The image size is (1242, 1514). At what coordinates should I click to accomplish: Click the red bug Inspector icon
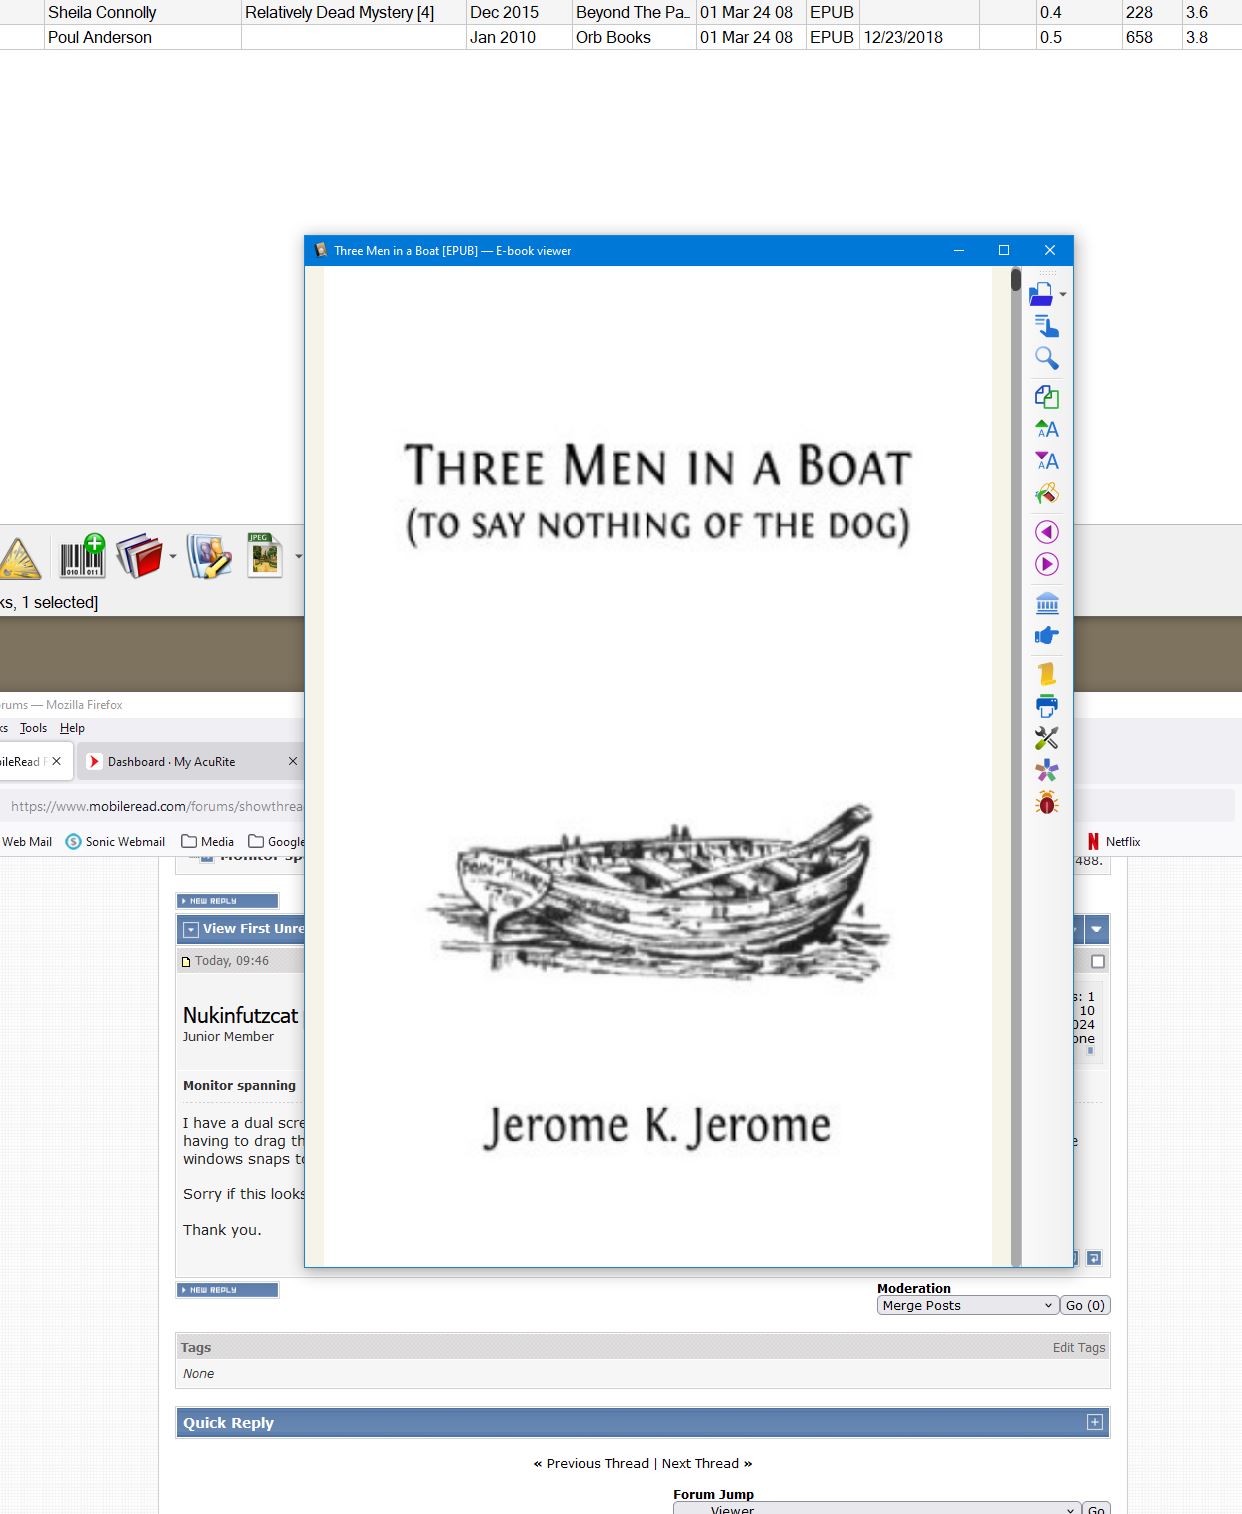click(x=1047, y=802)
